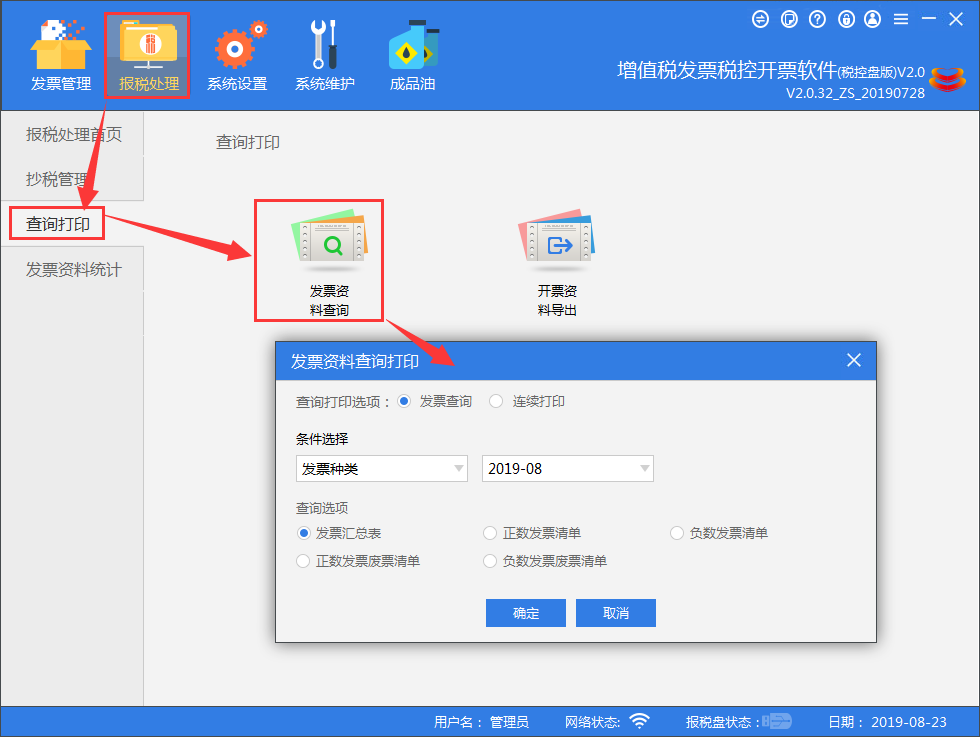The height and width of the screenshot is (737, 980).
Task: Click the 查询选项 label
Action: [x=322, y=508]
